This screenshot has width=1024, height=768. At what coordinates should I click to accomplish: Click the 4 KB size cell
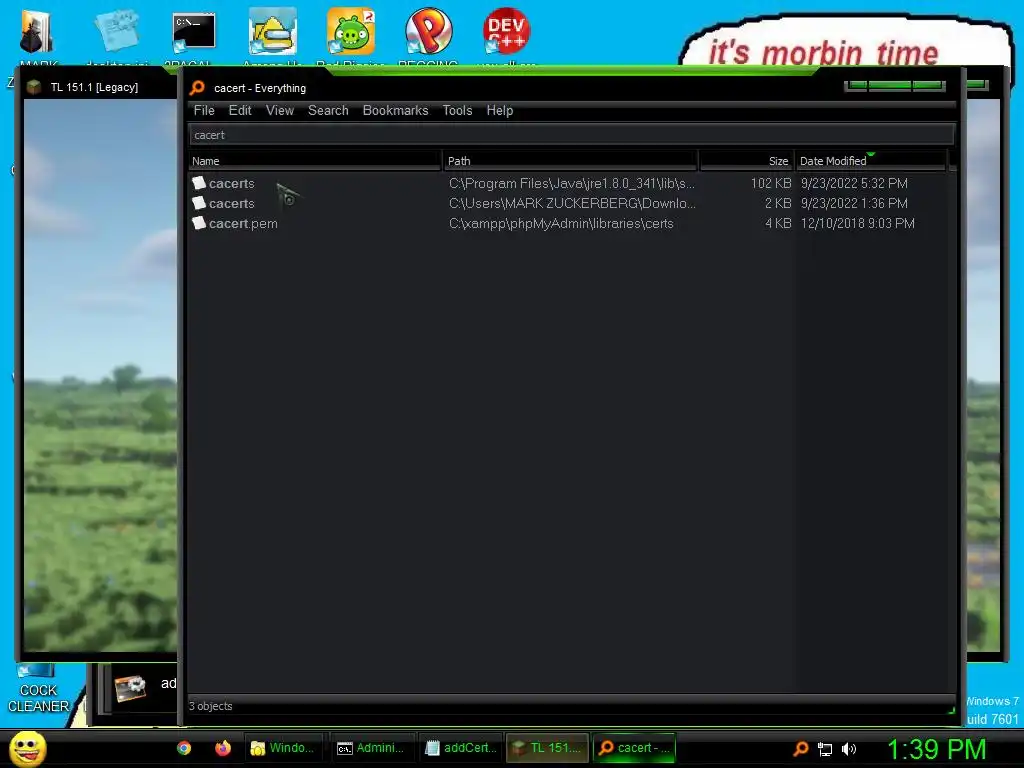(x=778, y=223)
